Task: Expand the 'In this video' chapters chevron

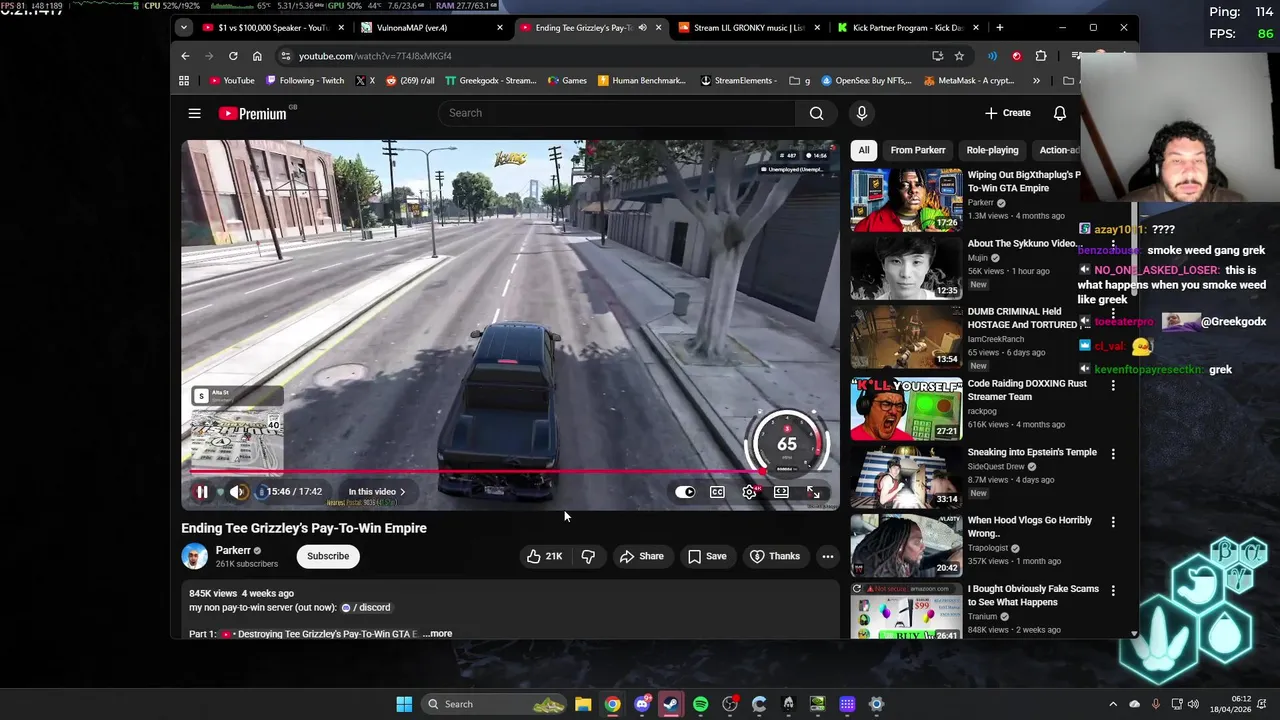Action: (x=403, y=492)
